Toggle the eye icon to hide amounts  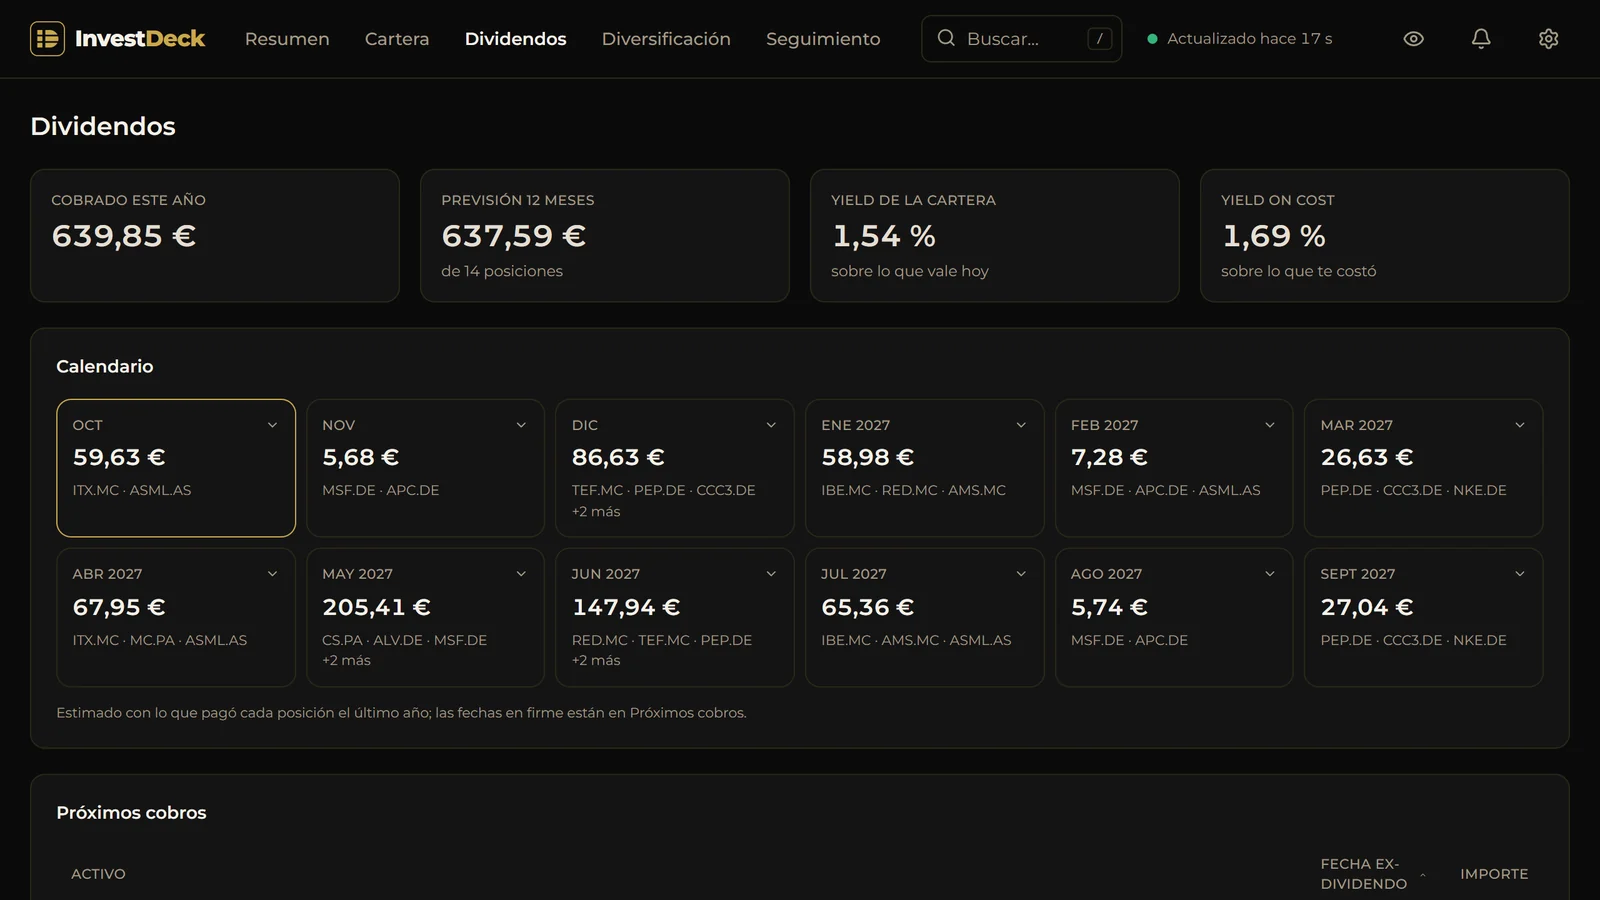coord(1413,39)
